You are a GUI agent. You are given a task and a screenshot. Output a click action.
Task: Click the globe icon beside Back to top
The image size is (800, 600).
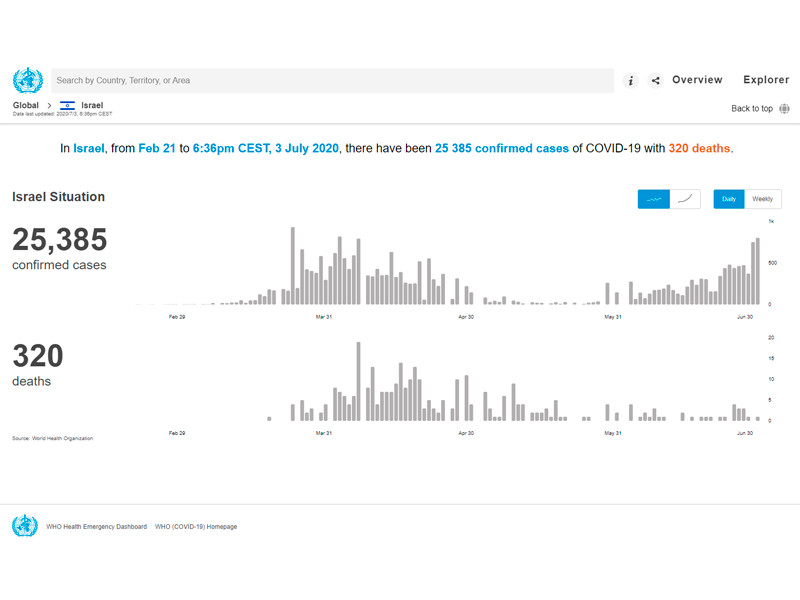pyautogui.click(x=784, y=109)
